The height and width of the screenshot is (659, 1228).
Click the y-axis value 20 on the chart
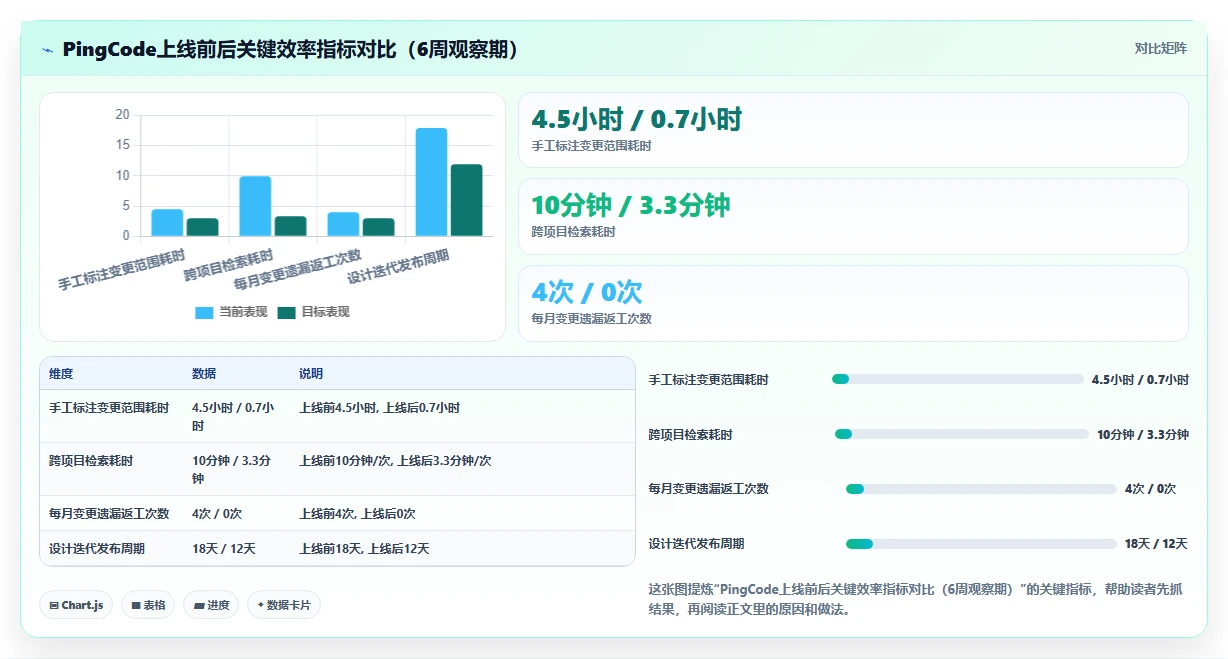[x=122, y=115]
